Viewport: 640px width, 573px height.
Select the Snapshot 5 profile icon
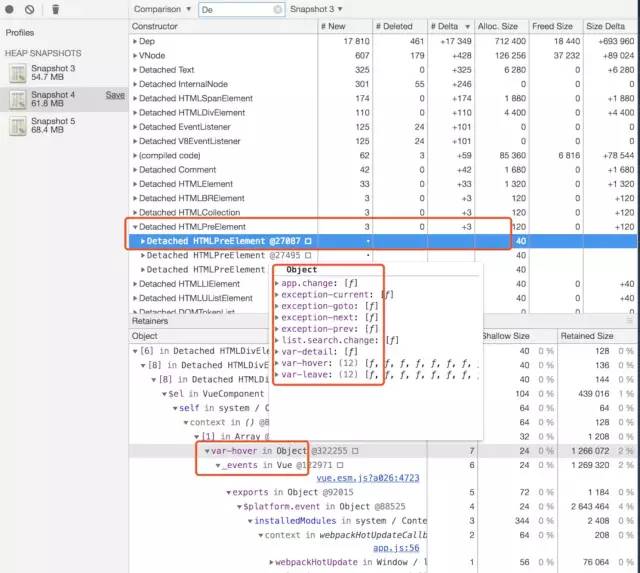18,126
